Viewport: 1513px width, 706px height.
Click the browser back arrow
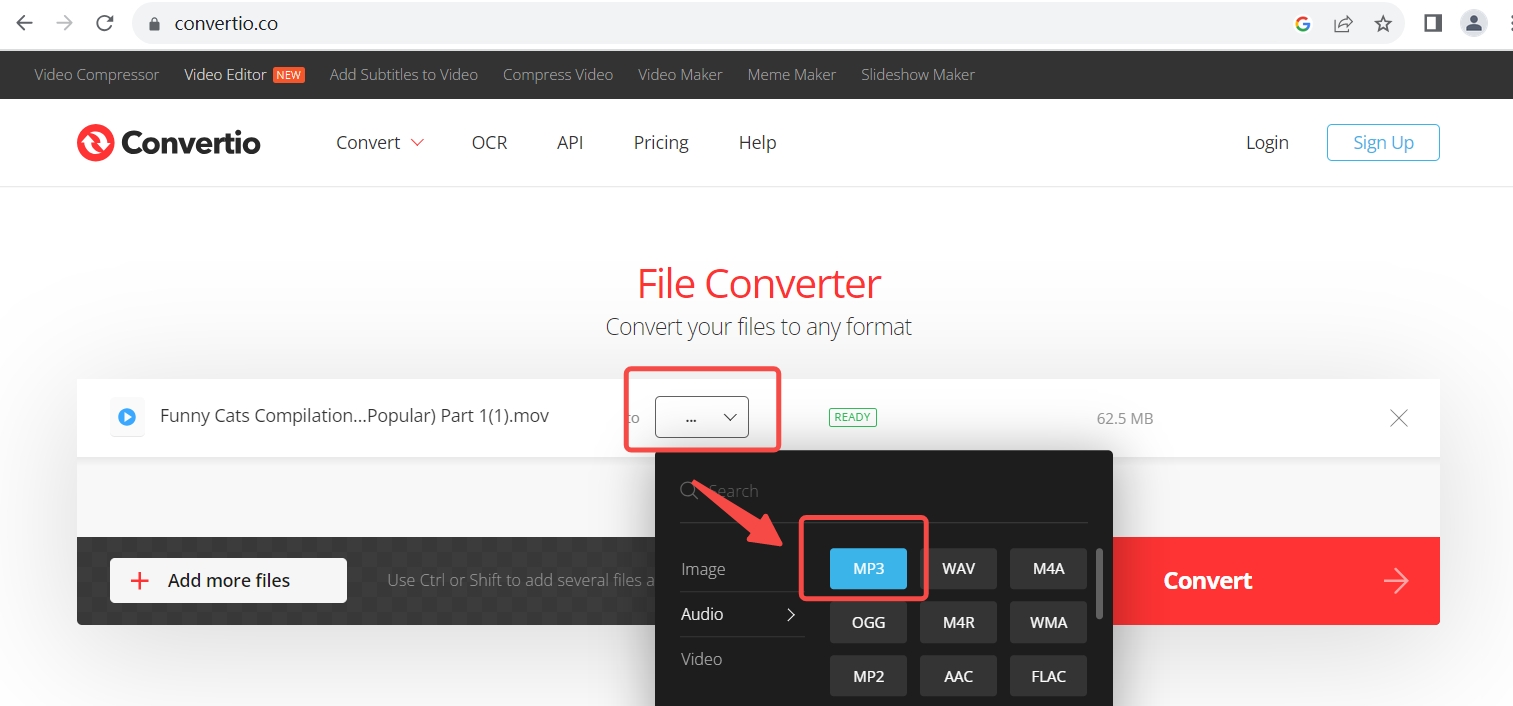click(x=24, y=23)
